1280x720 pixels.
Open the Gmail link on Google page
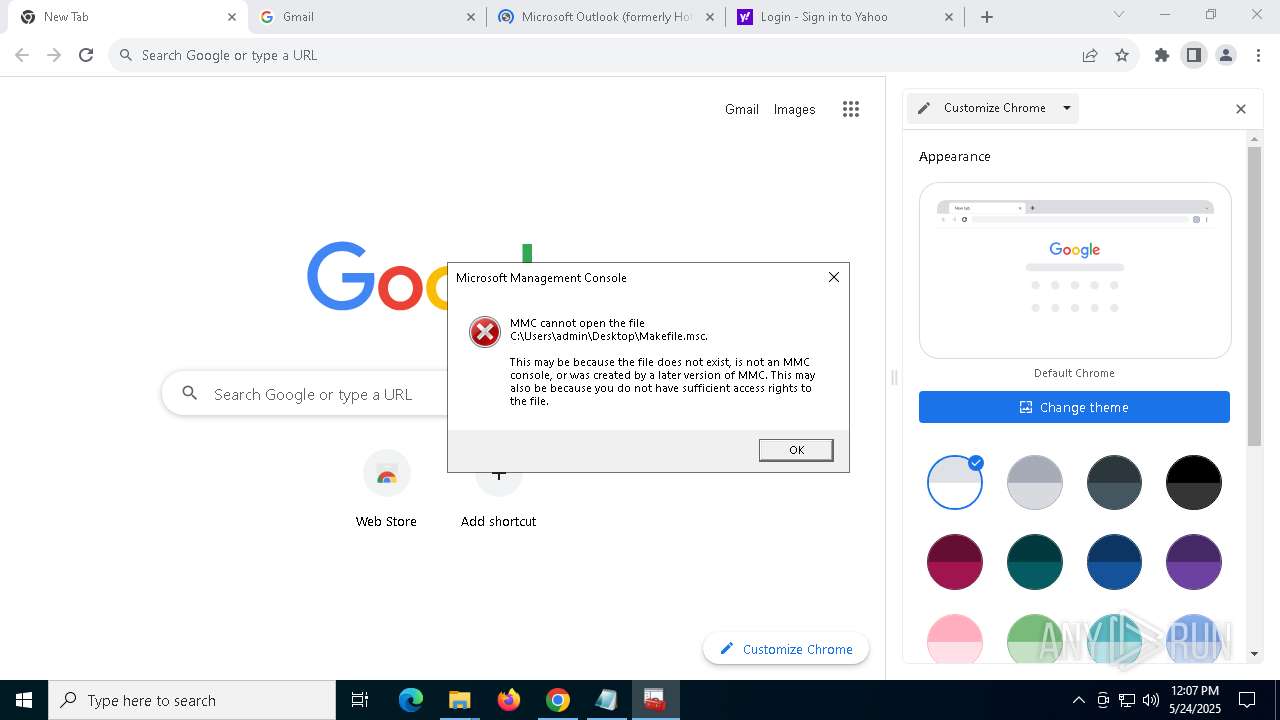(x=742, y=109)
